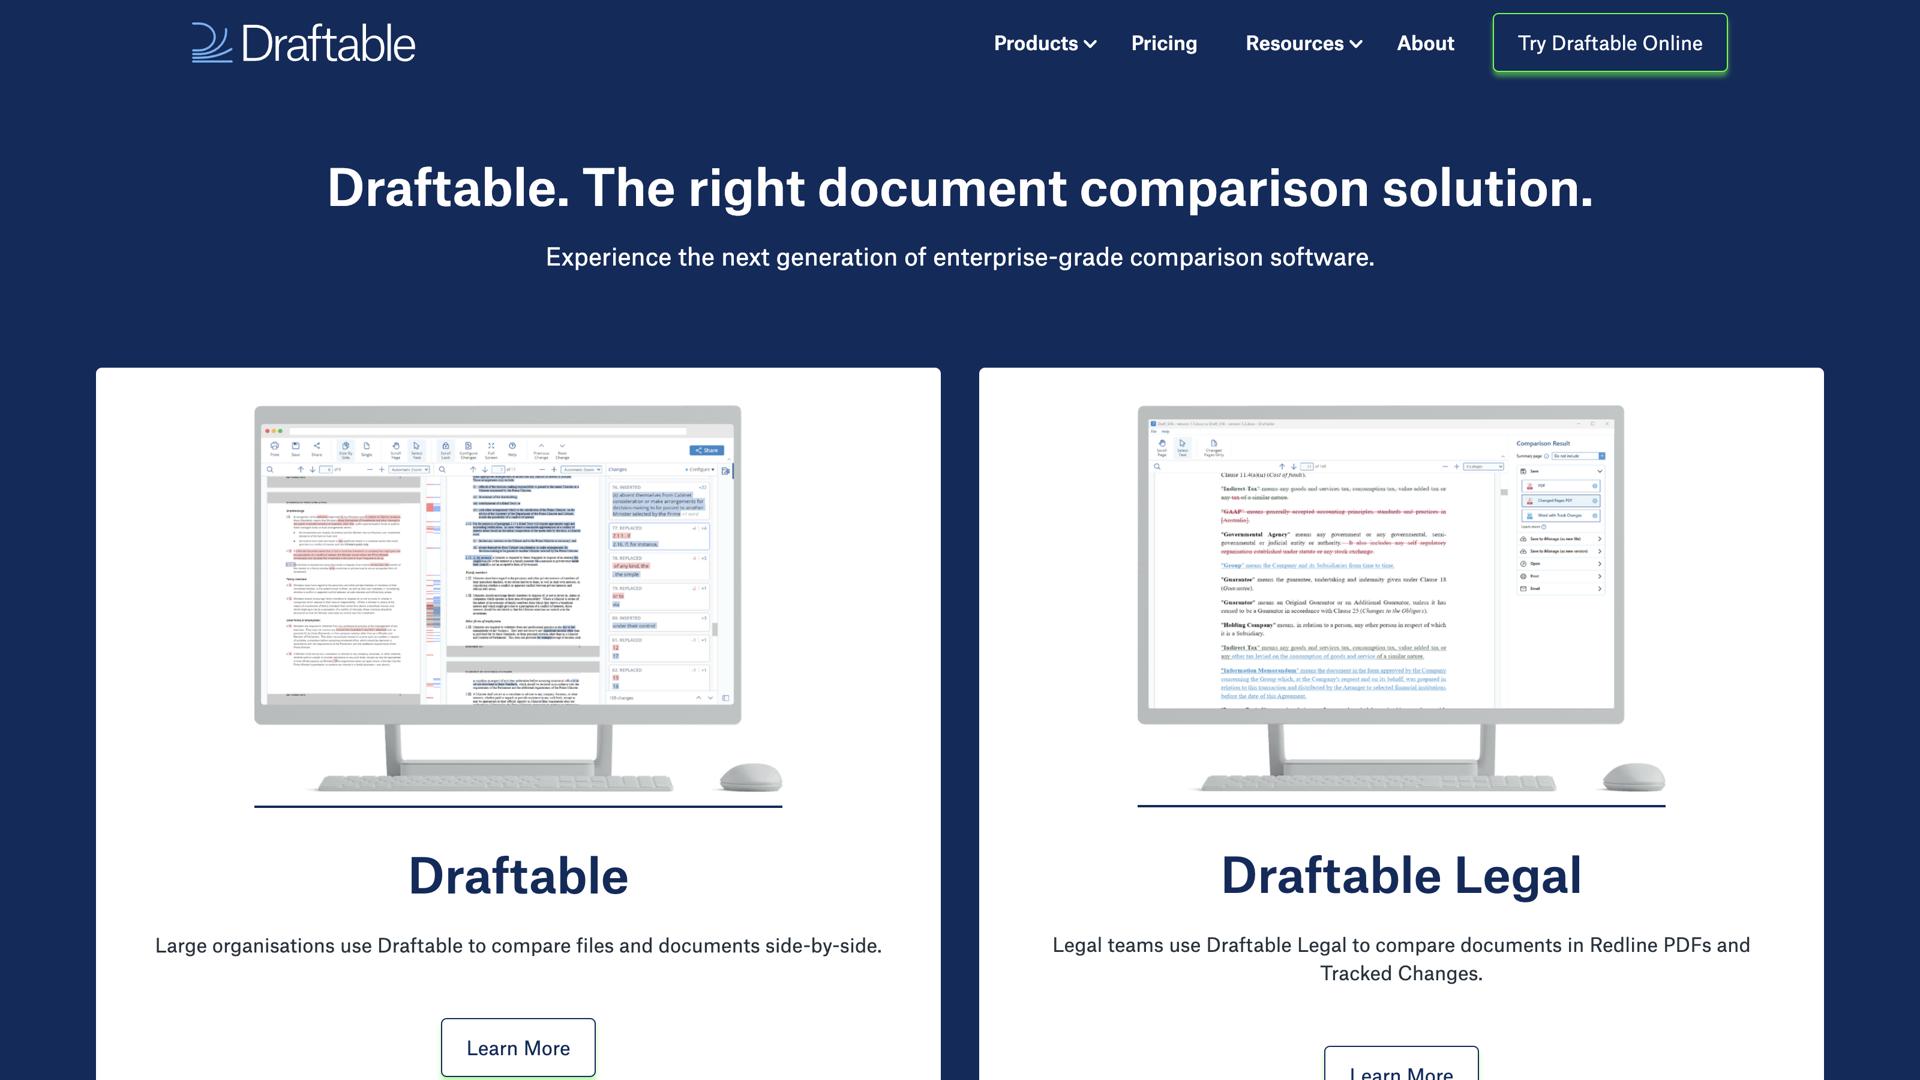The image size is (1920, 1080).
Task: Select the Print icon in the comparison toolbar
Action: 275,448
